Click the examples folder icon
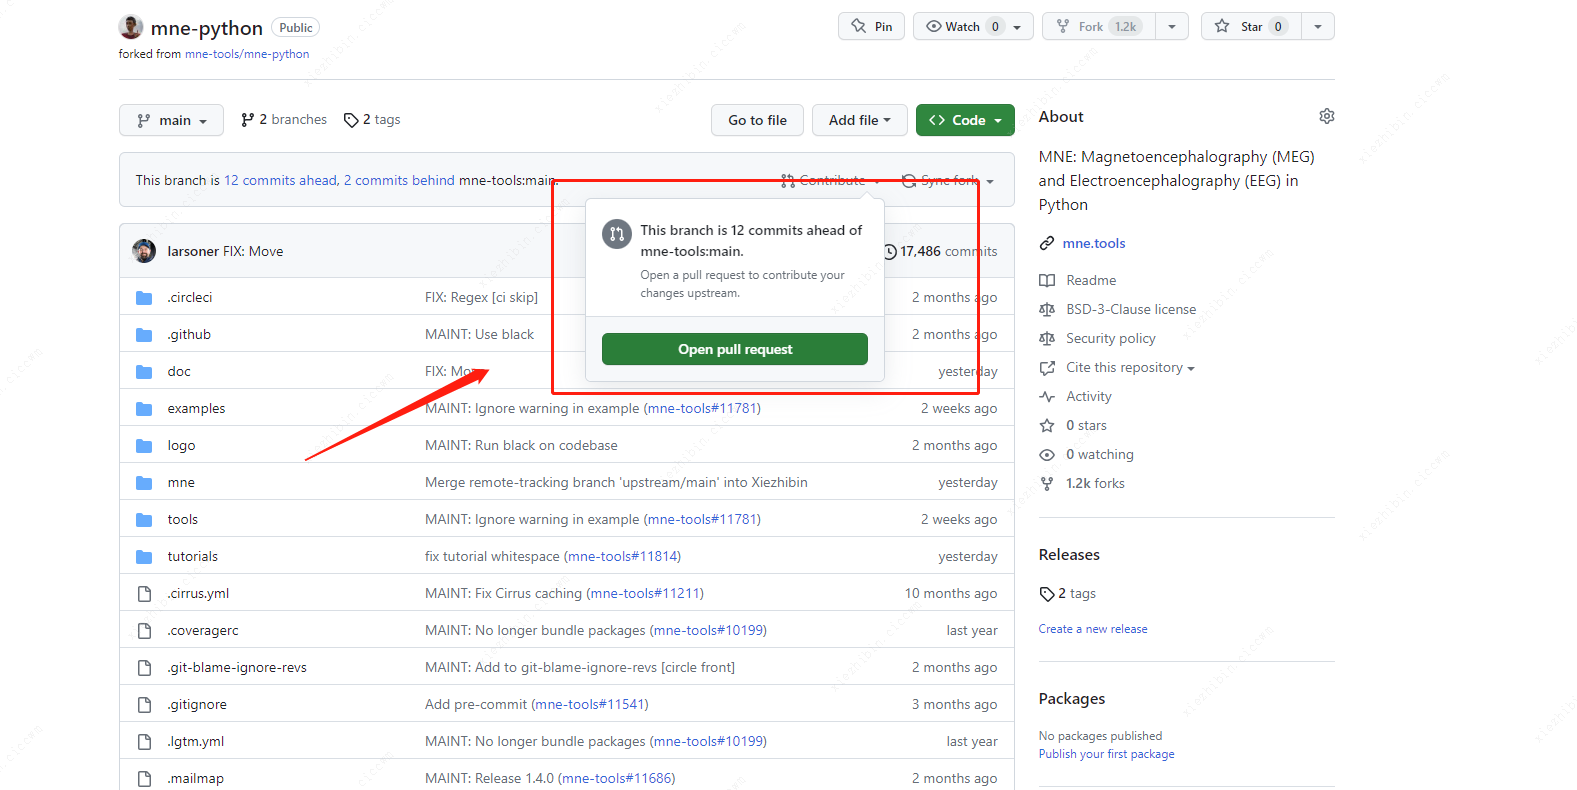The width and height of the screenshot is (1577, 790). 144,409
